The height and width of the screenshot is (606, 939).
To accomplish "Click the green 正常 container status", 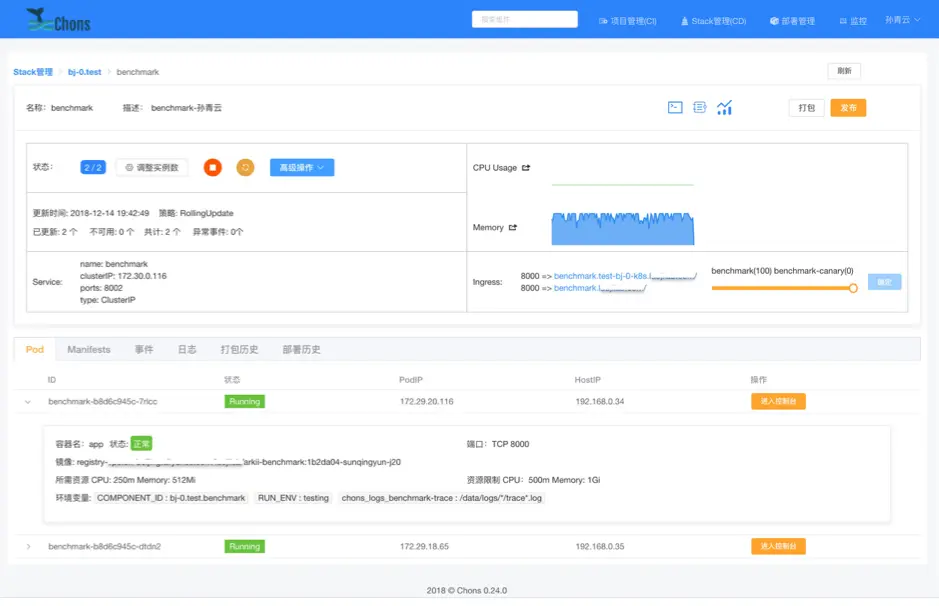I will (141, 444).
